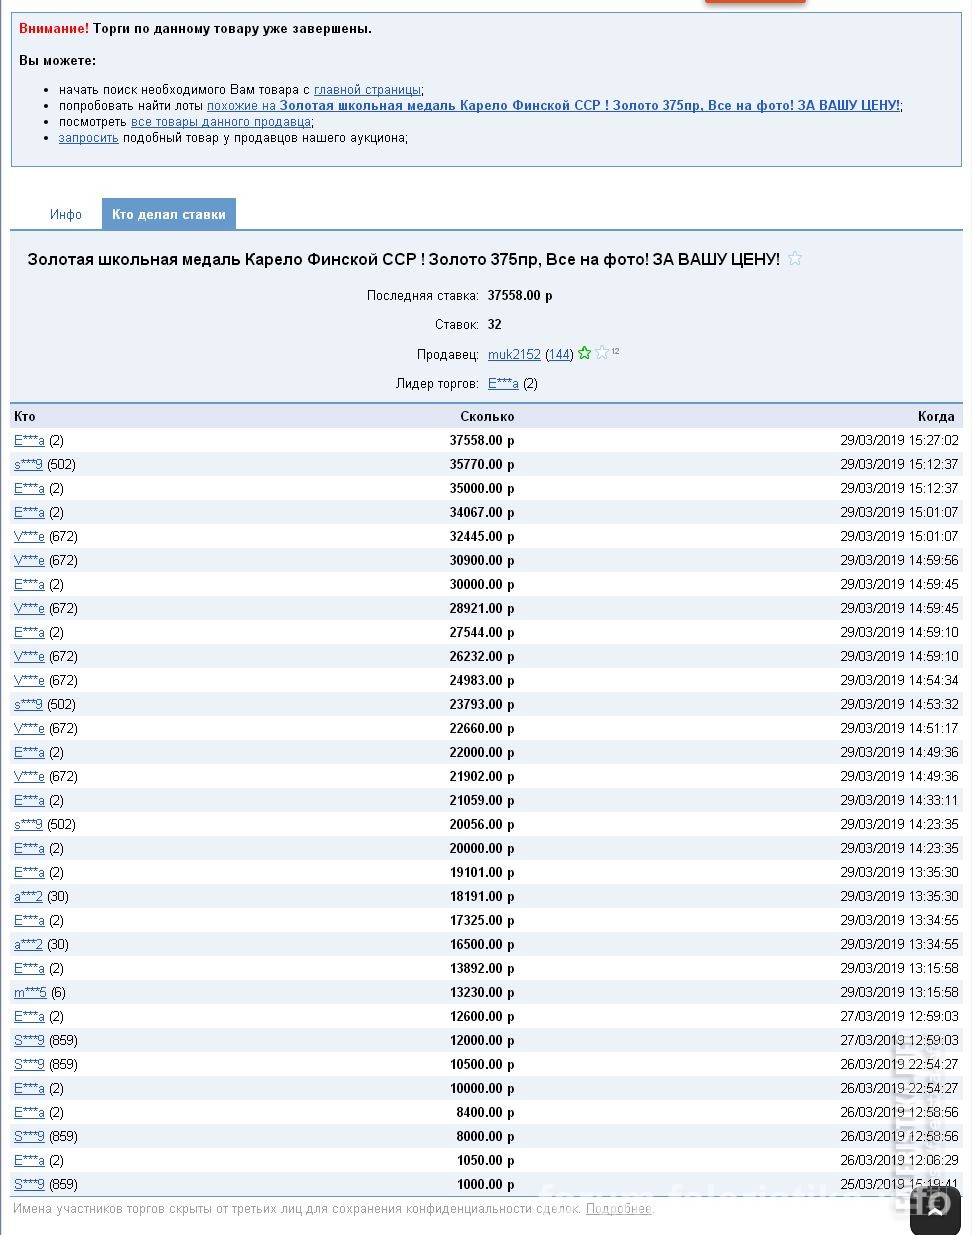Open bidder E***a on 1050.00 bid

click(x=29, y=1160)
